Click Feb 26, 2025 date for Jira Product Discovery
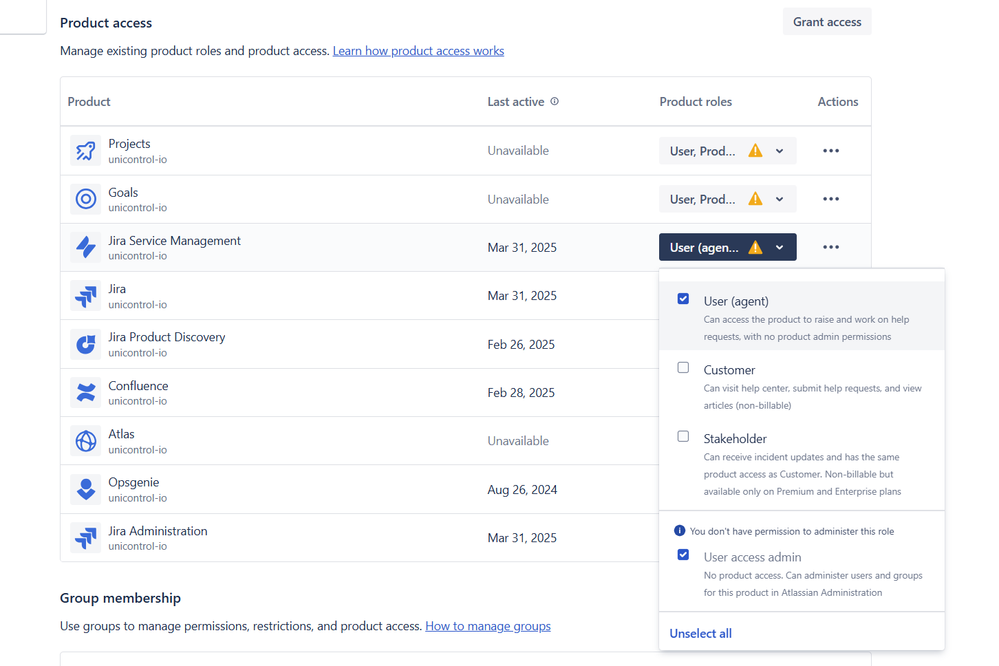The height and width of the screenshot is (666, 999). pyautogui.click(x=521, y=345)
